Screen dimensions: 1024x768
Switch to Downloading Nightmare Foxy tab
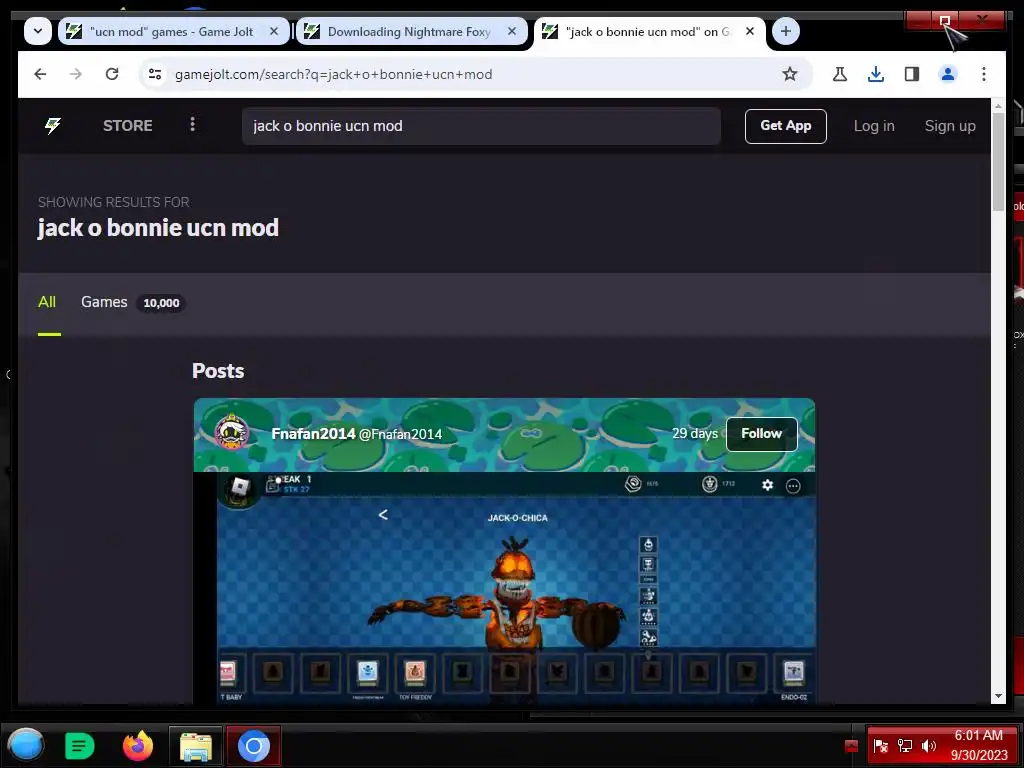pos(411,31)
